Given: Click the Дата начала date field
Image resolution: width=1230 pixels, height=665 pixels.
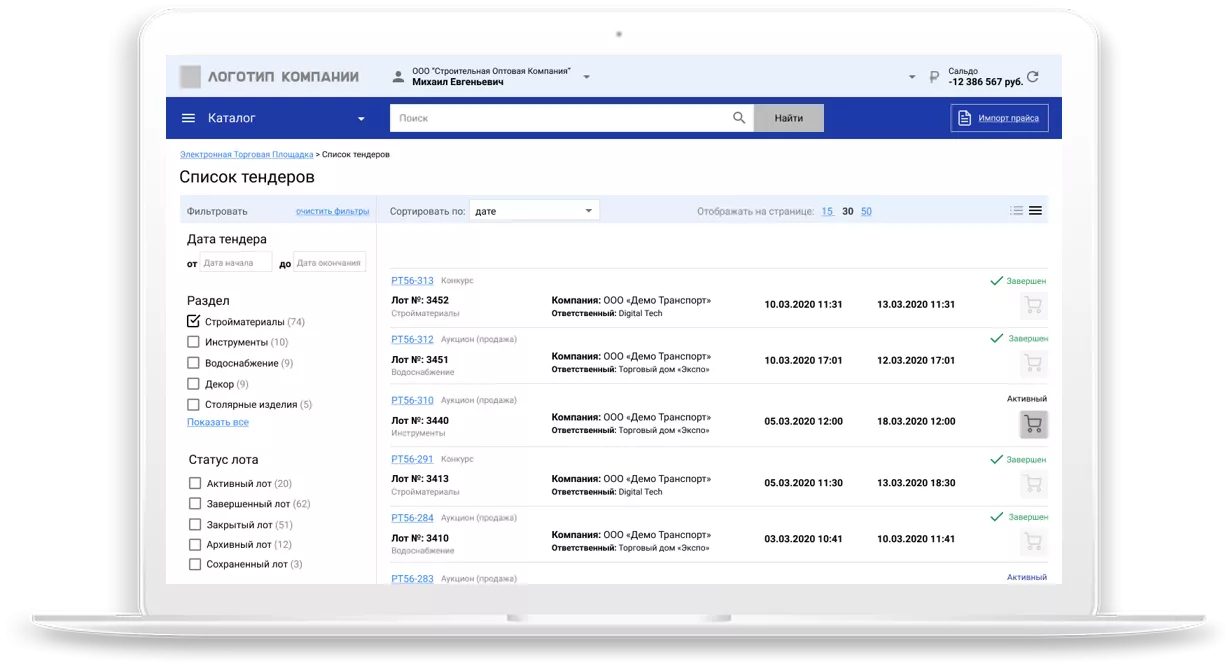Looking at the screenshot, I should point(235,263).
